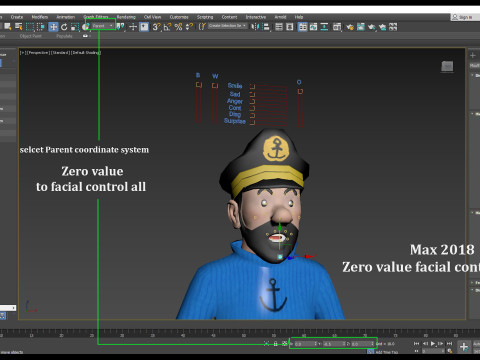
Task: Toggle Angle Snap
Action: tap(167, 27)
